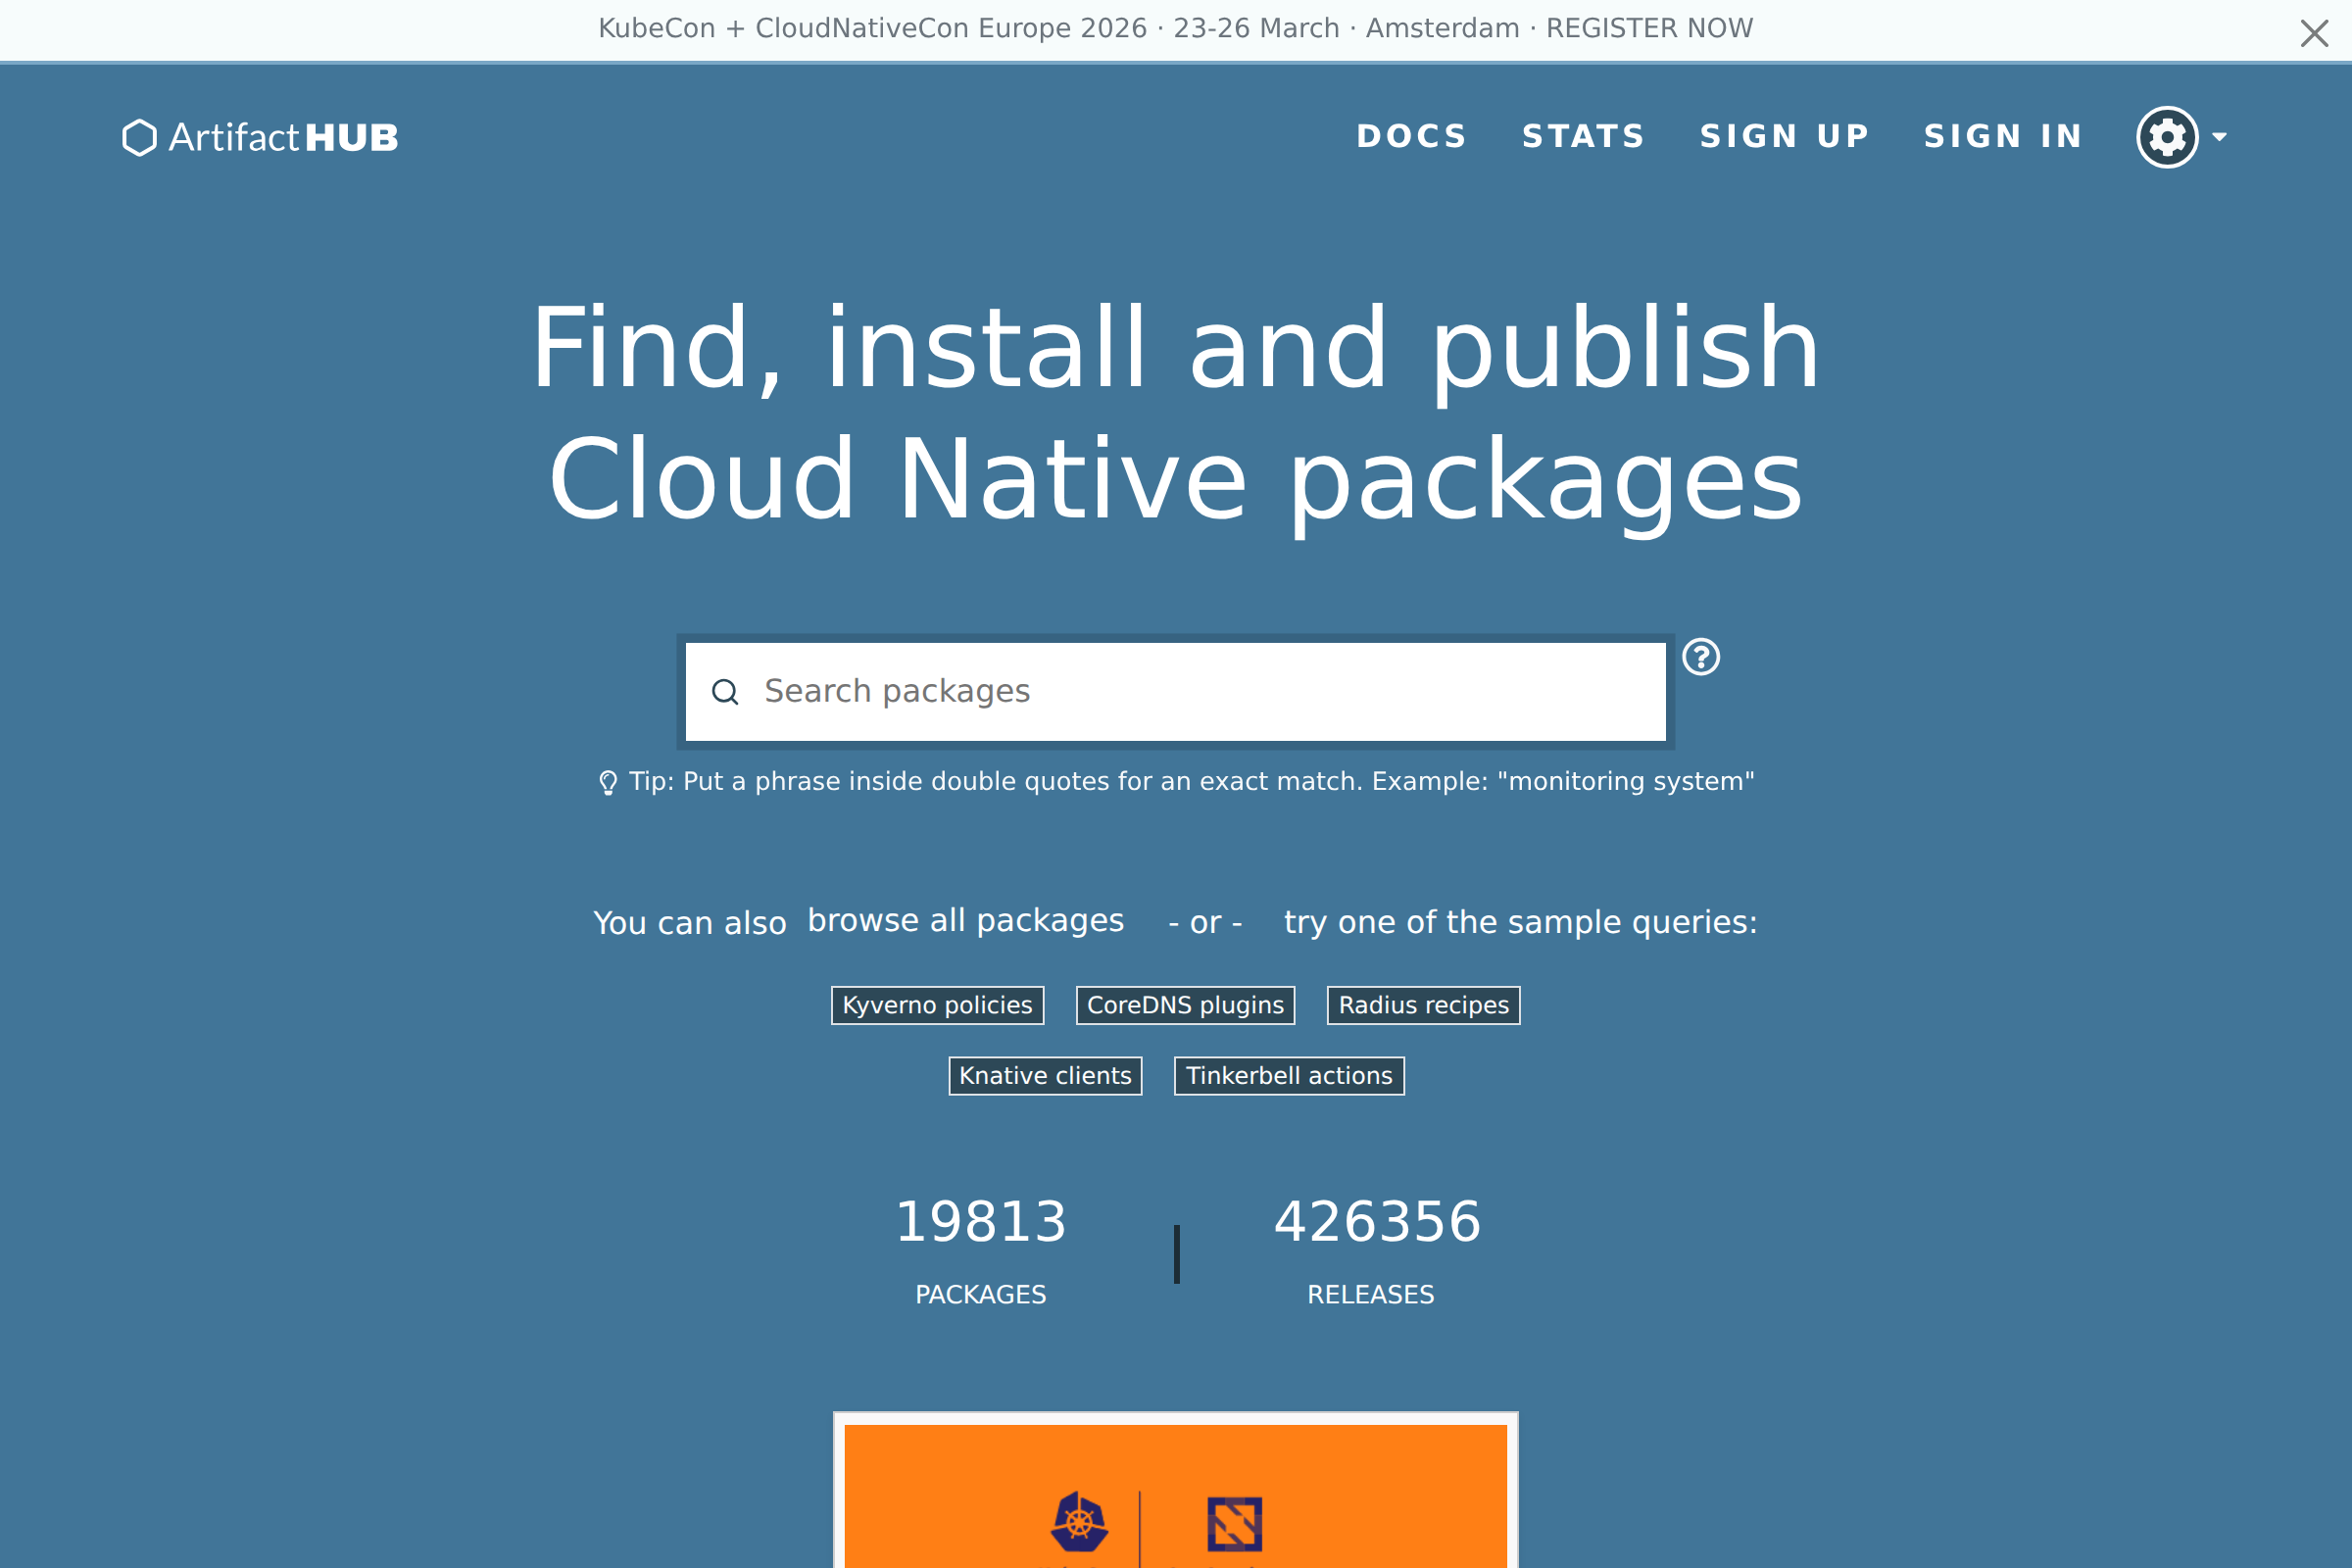The height and width of the screenshot is (1568, 2352).
Task: Open the search tips question mark icon
Action: click(x=1700, y=657)
